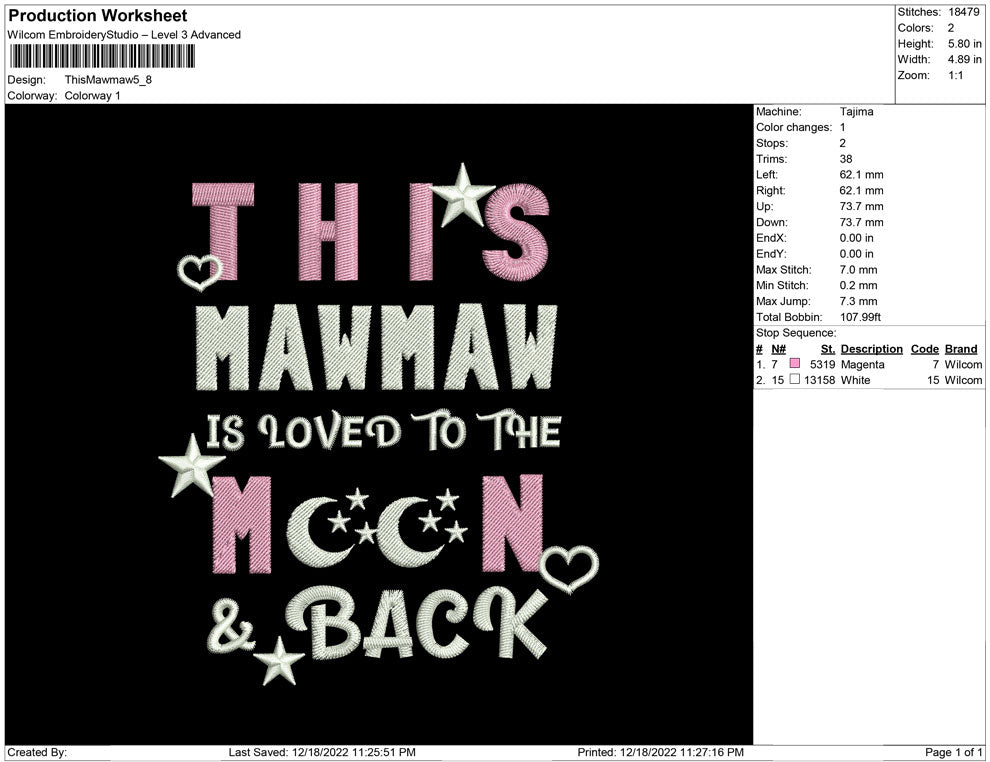Click the Code column header
Screen dimensions: 990x762
pyautogui.click(x=924, y=349)
